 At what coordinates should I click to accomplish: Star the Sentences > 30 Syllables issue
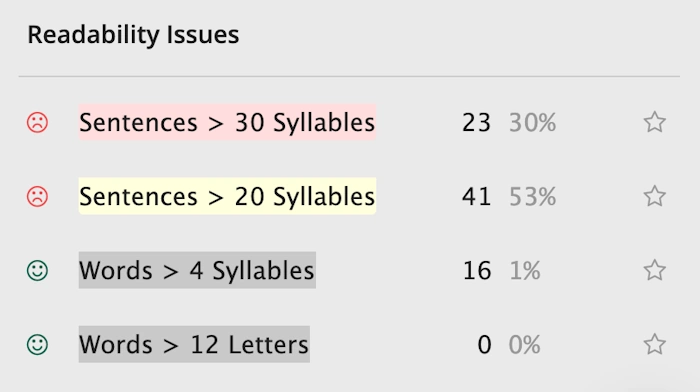pos(654,122)
